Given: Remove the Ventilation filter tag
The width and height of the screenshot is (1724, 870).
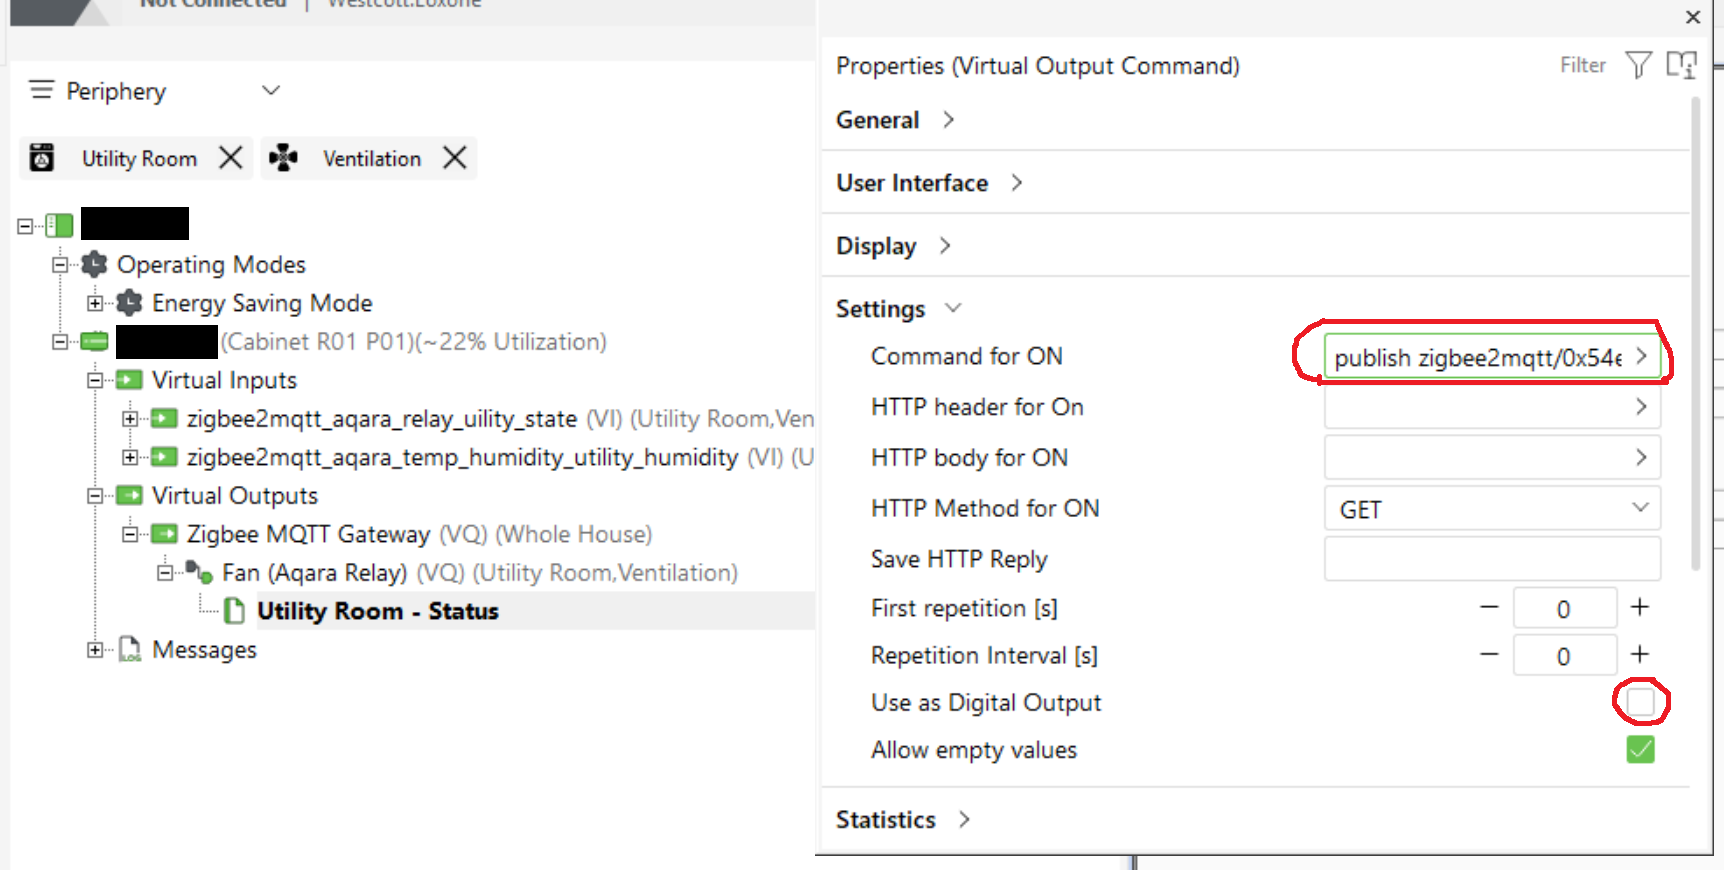Looking at the screenshot, I should point(455,158).
